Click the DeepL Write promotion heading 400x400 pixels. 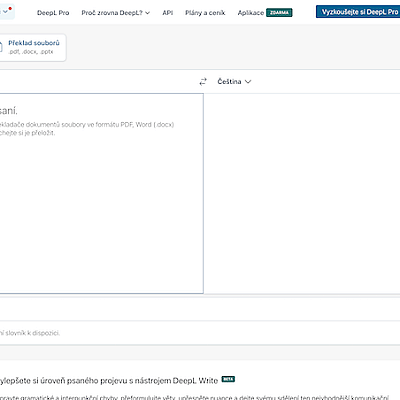[x=109, y=381]
